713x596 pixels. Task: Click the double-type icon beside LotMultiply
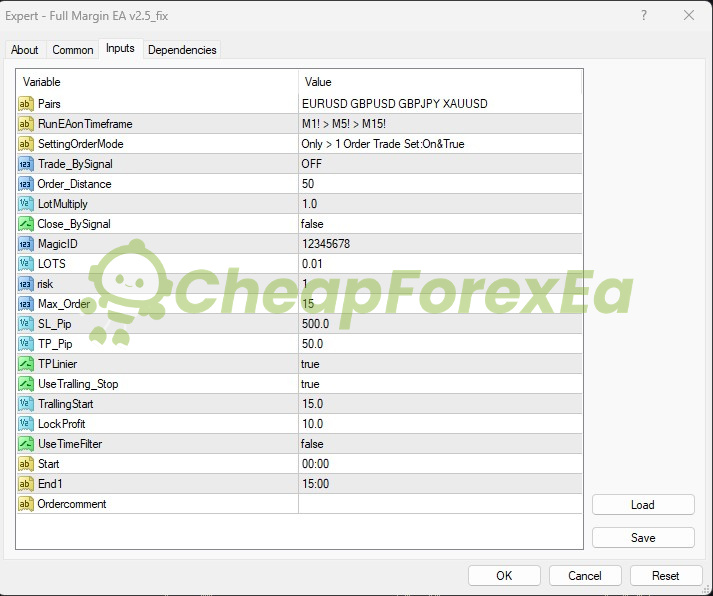click(26, 204)
